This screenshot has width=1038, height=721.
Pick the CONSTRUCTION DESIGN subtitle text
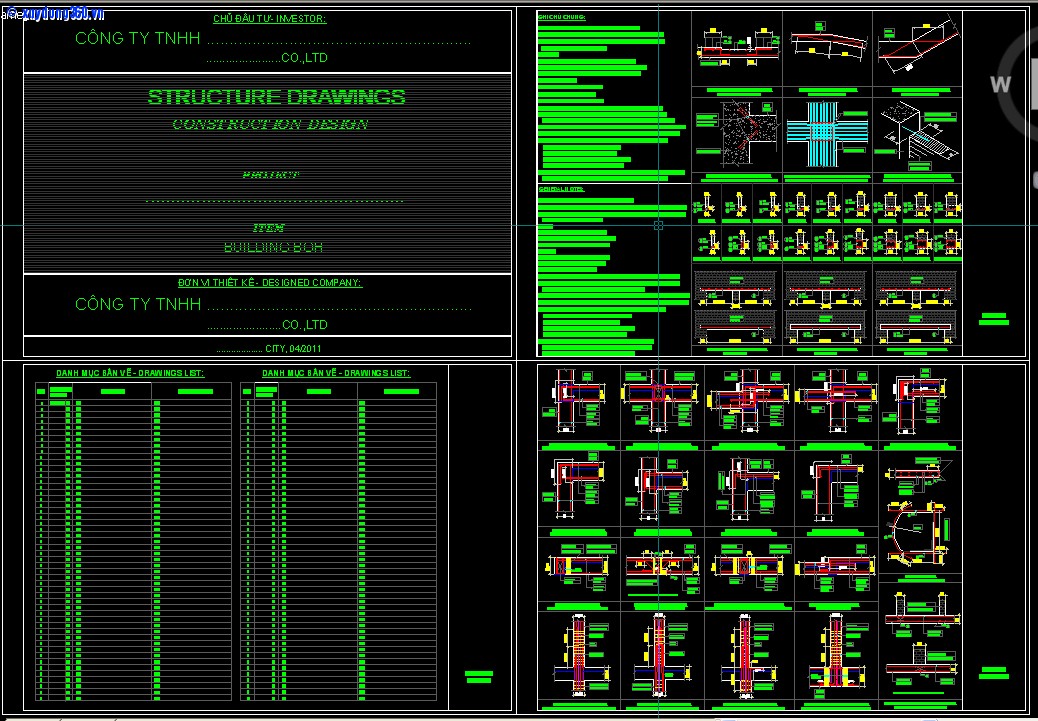(x=270, y=125)
